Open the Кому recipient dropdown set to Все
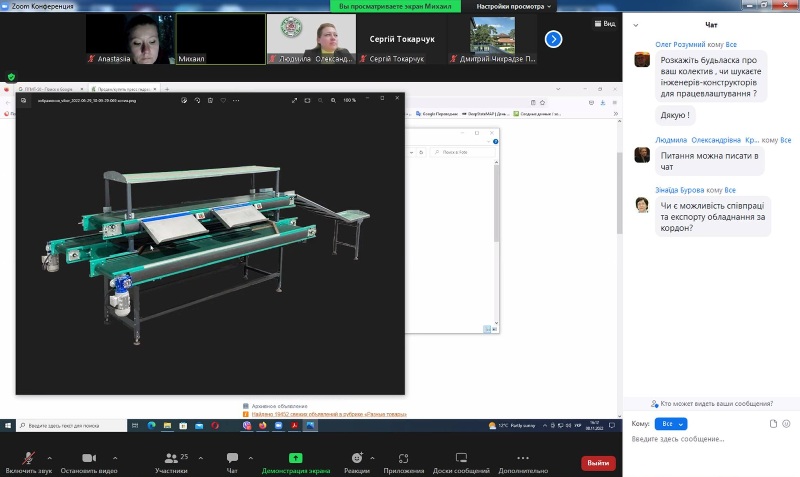 (669, 424)
